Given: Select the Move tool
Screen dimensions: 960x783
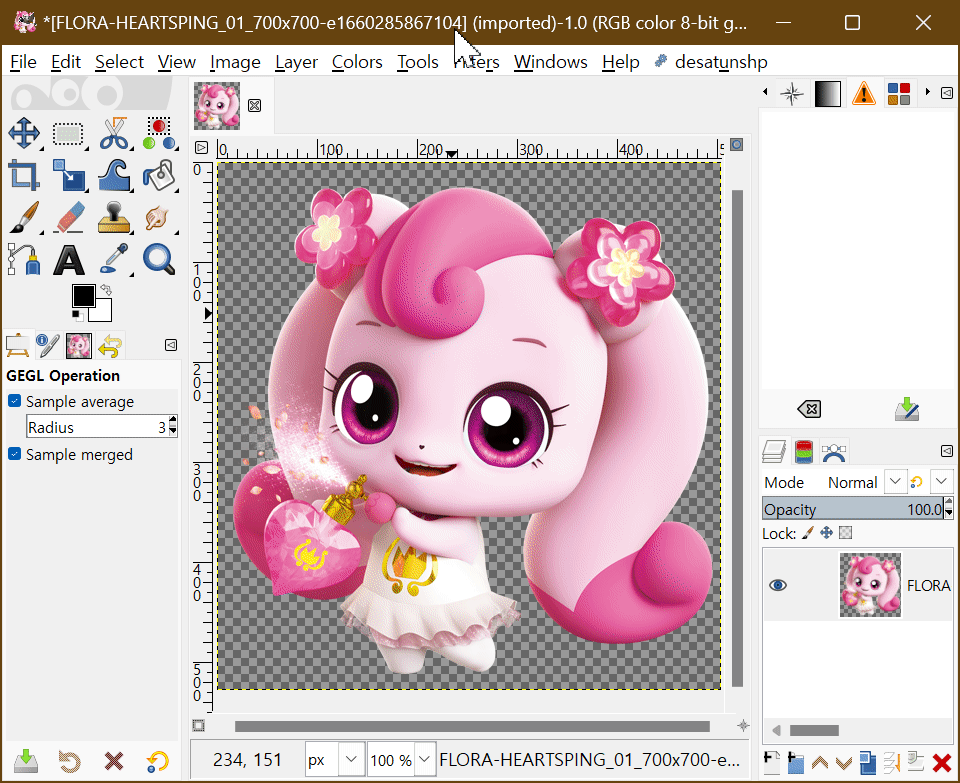Looking at the screenshot, I should tap(24, 133).
